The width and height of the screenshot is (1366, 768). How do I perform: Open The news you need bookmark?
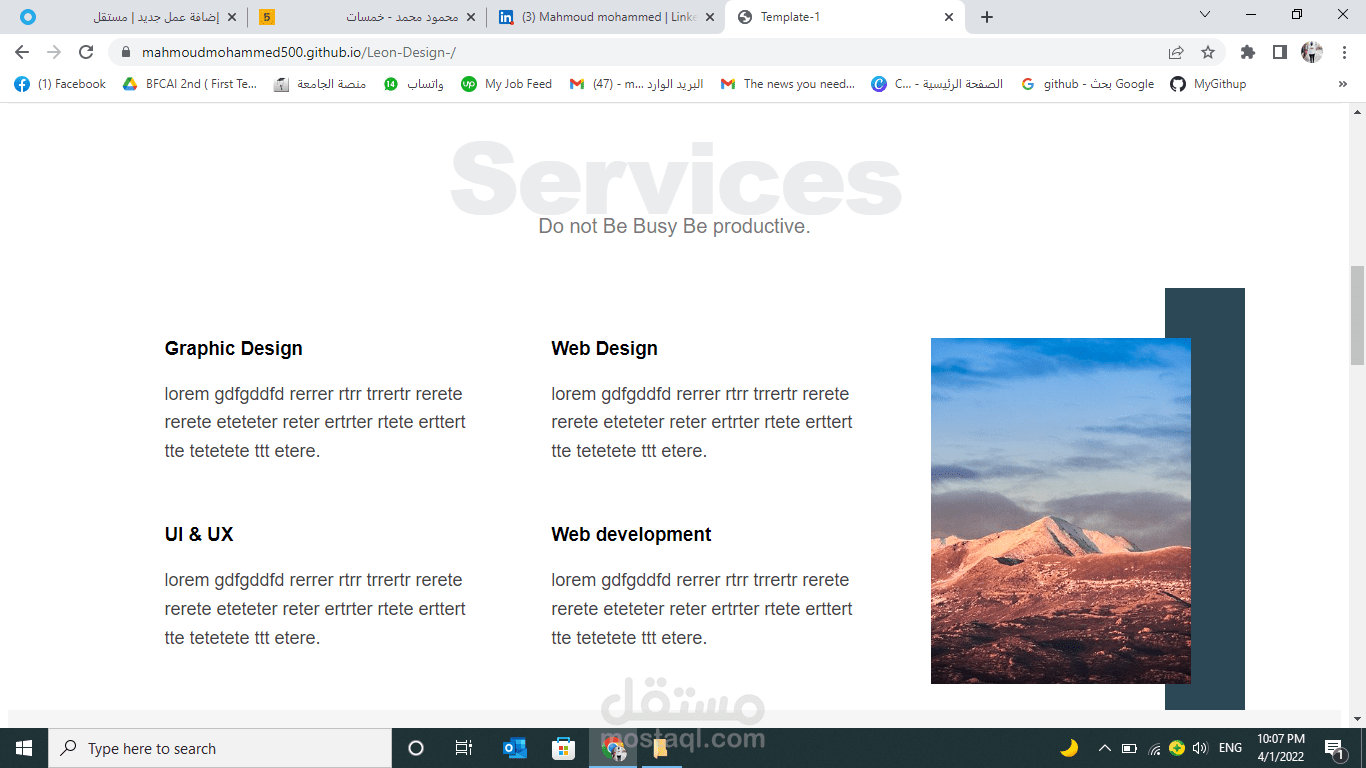coord(788,84)
